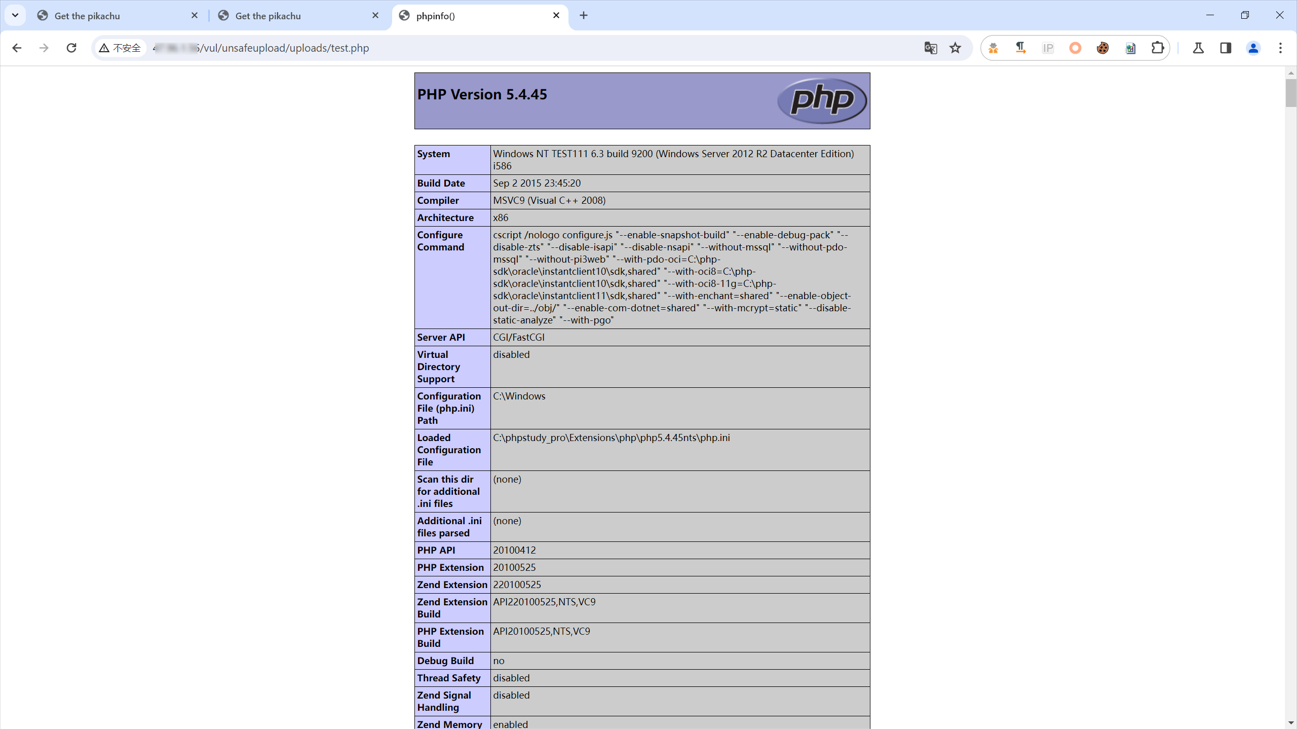Go back to the previous page

[x=17, y=48]
